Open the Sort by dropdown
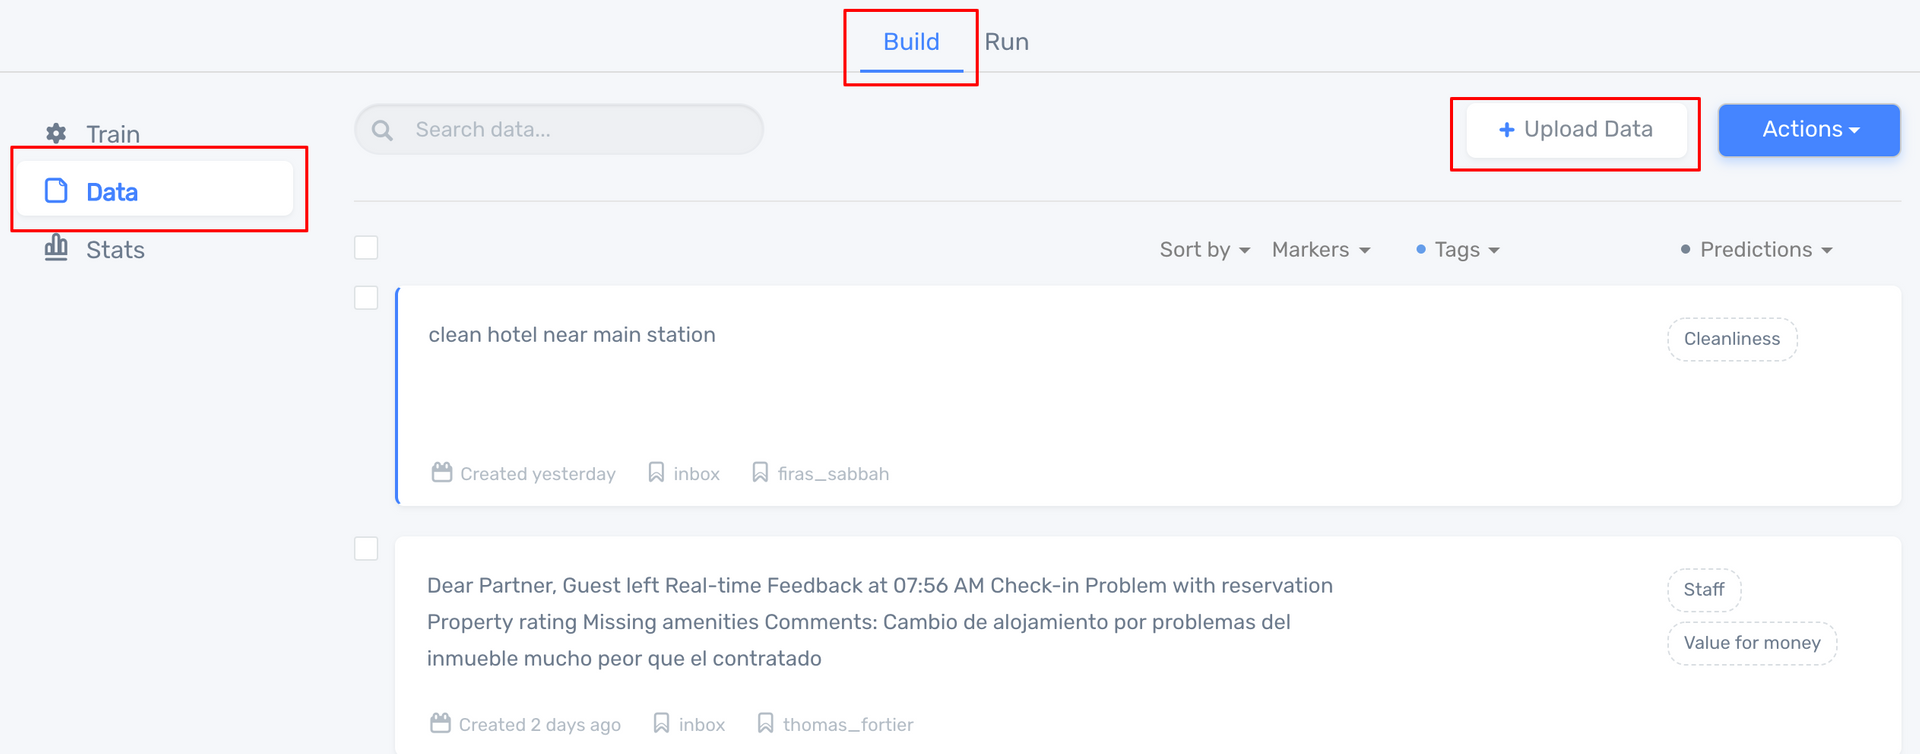The image size is (1920, 754). [1204, 250]
